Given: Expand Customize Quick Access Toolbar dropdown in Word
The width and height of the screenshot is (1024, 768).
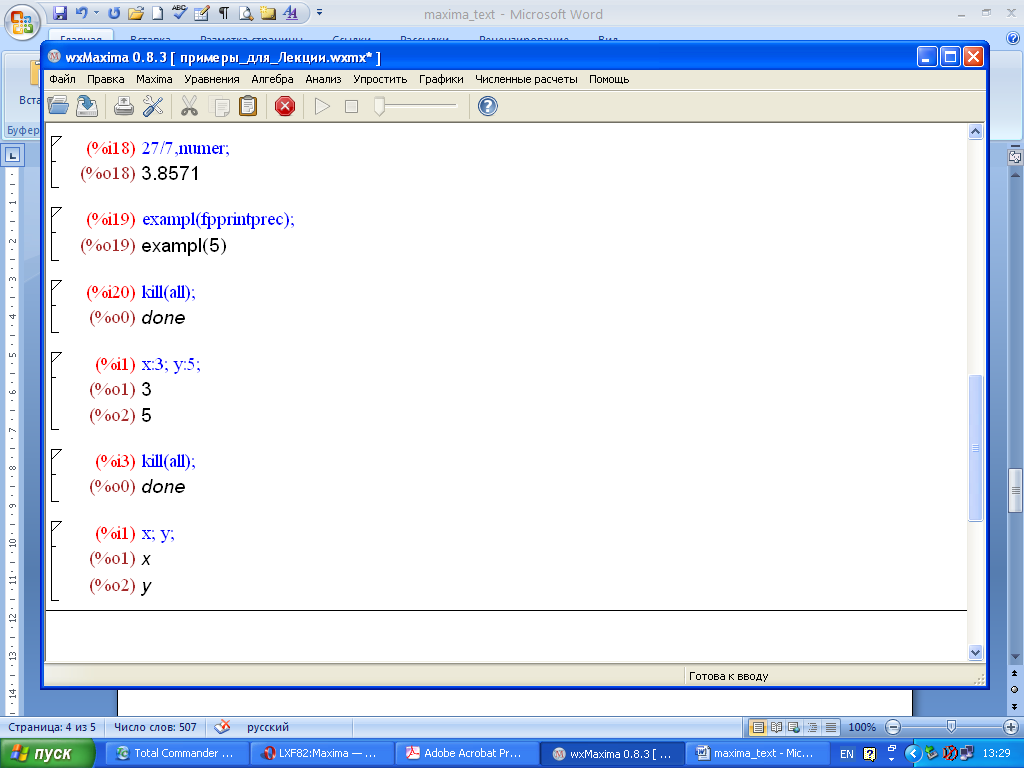Looking at the screenshot, I should pos(319,12).
